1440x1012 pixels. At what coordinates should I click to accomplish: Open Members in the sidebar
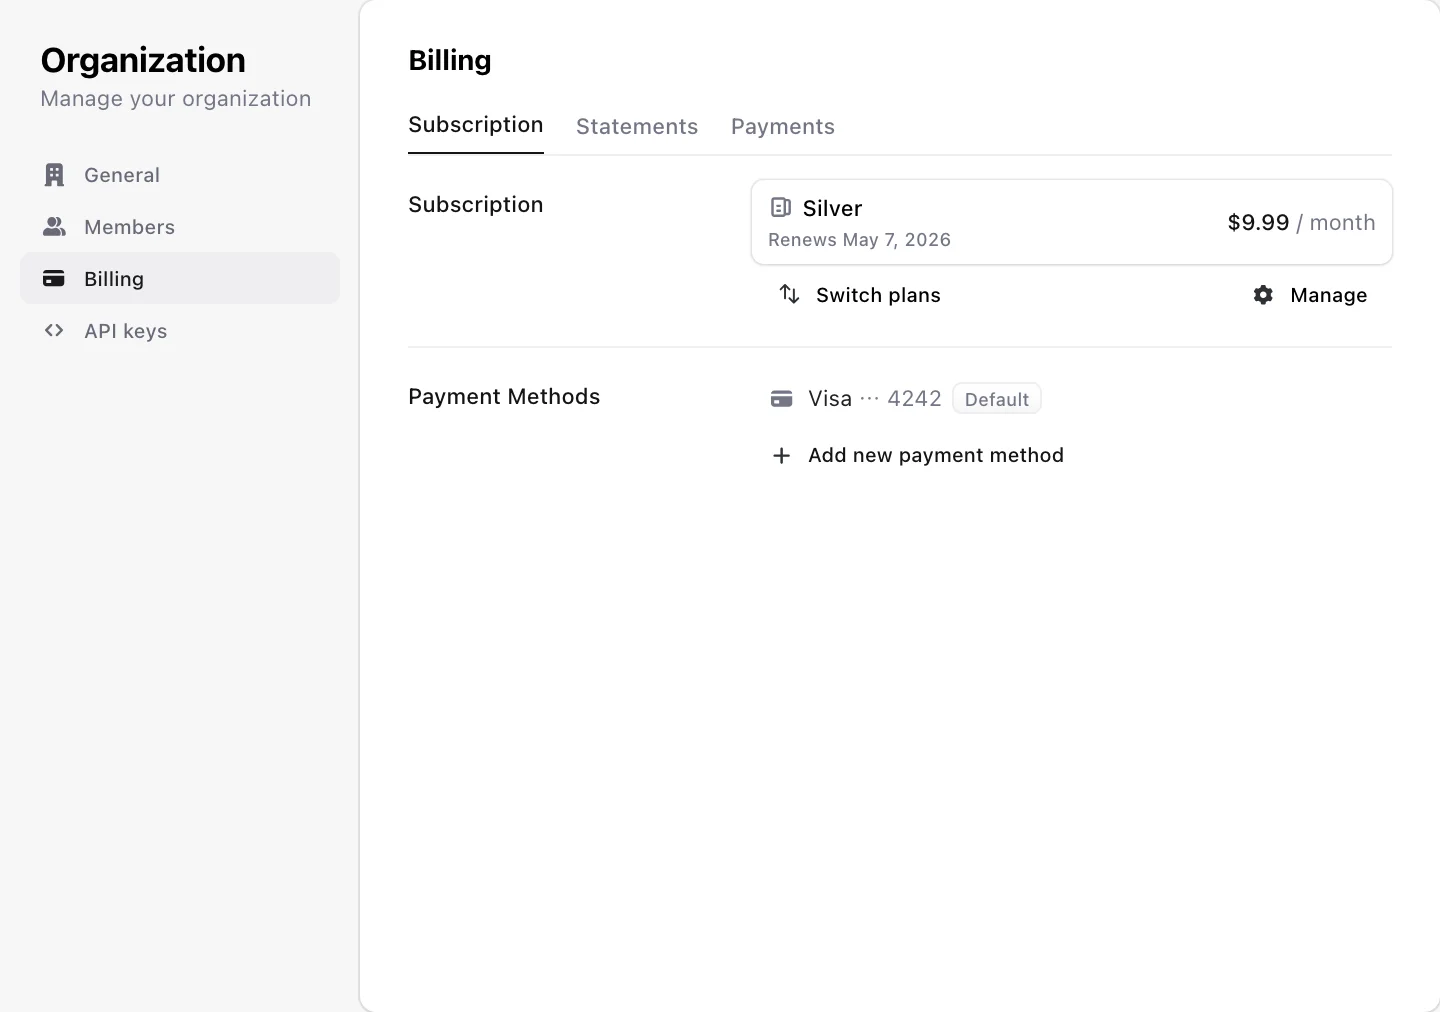point(180,227)
